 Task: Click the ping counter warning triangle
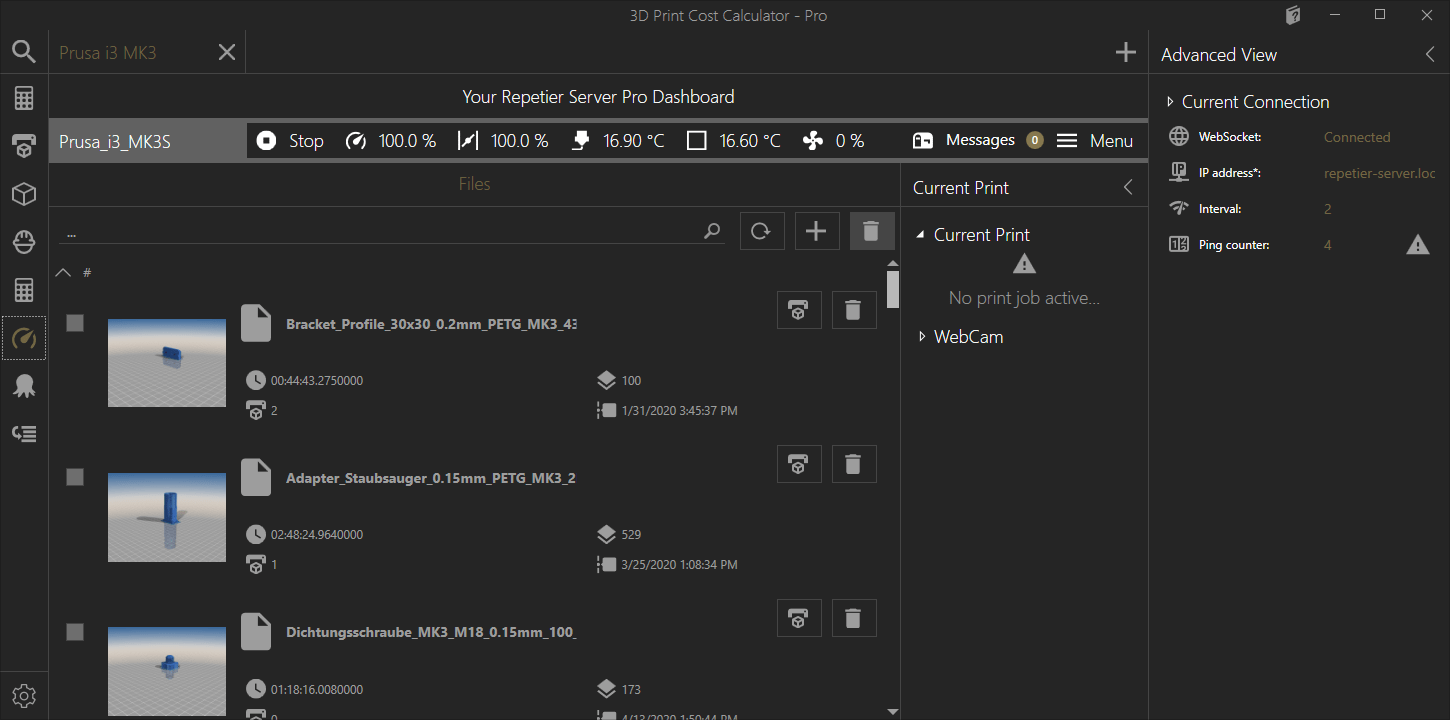coord(1418,245)
